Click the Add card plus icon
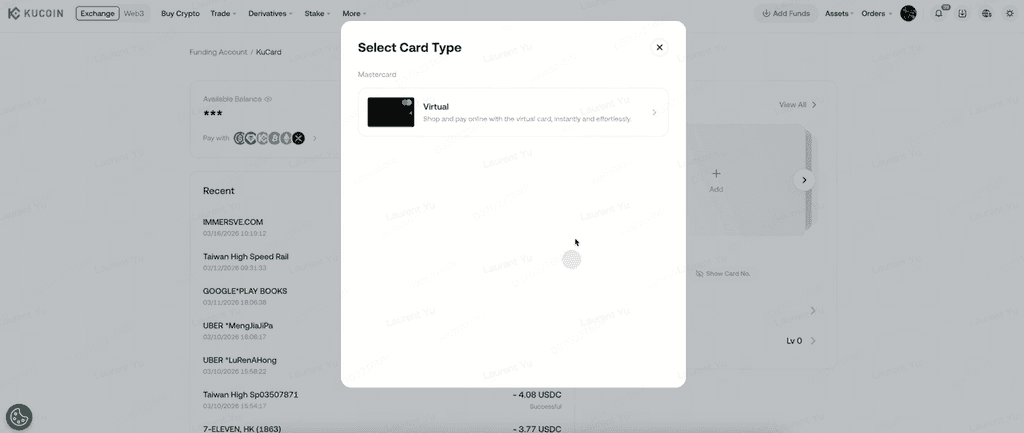 click(x=716, y=173)
